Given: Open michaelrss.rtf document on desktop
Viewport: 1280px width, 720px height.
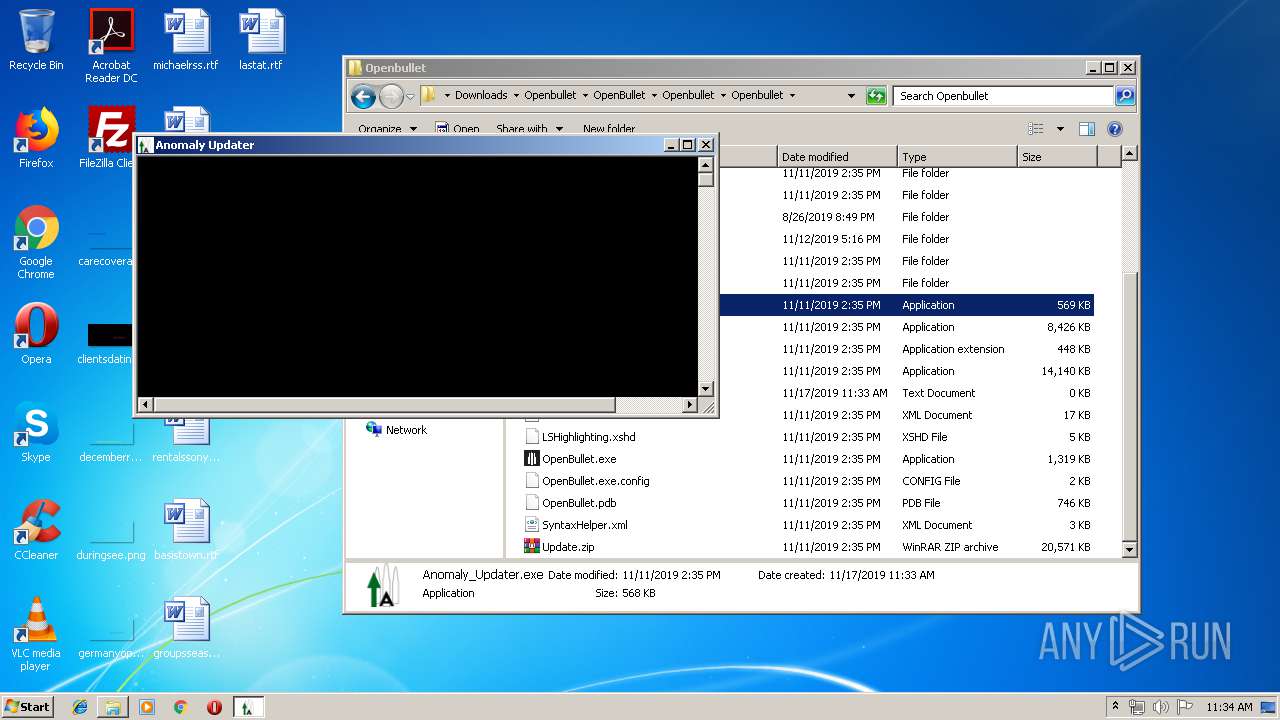Looking at the screenshot, I should (186, 40).
